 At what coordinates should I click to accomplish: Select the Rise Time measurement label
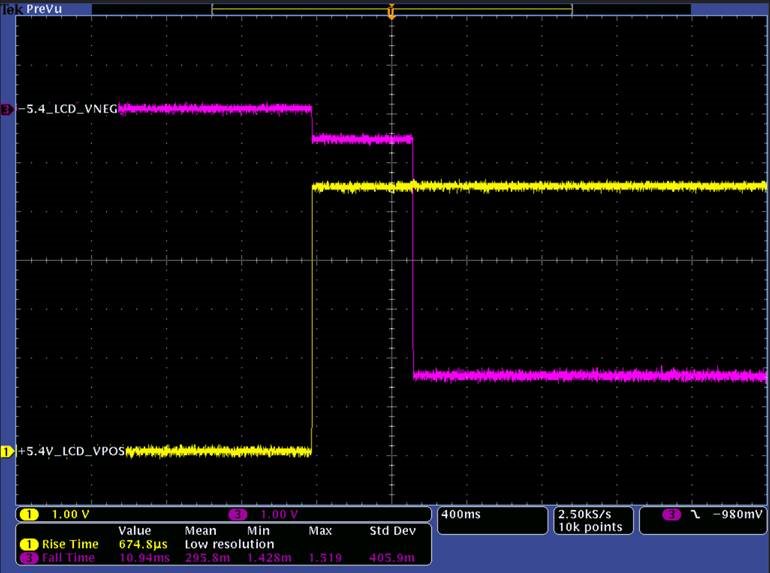[70, 545]
